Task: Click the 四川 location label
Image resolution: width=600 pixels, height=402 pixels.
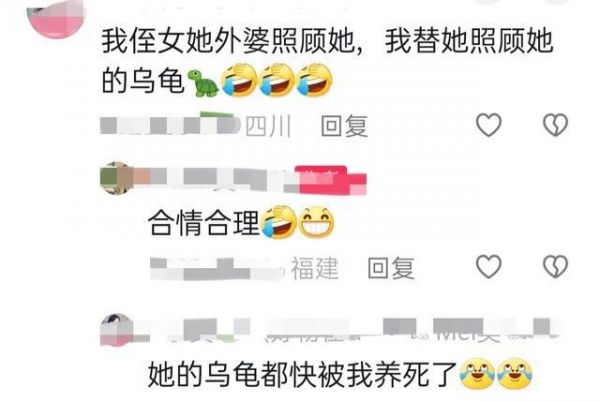Action: point(268,126)
